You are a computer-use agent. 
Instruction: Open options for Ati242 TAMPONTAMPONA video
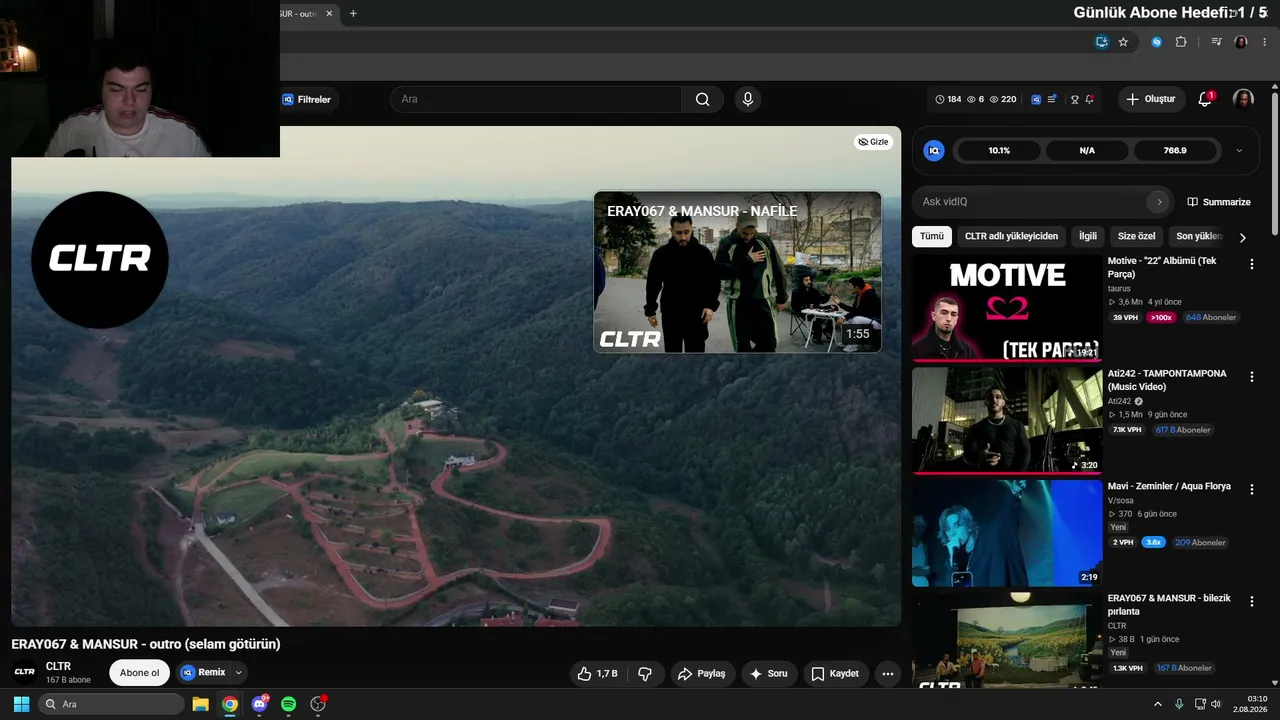point(1251,377)
